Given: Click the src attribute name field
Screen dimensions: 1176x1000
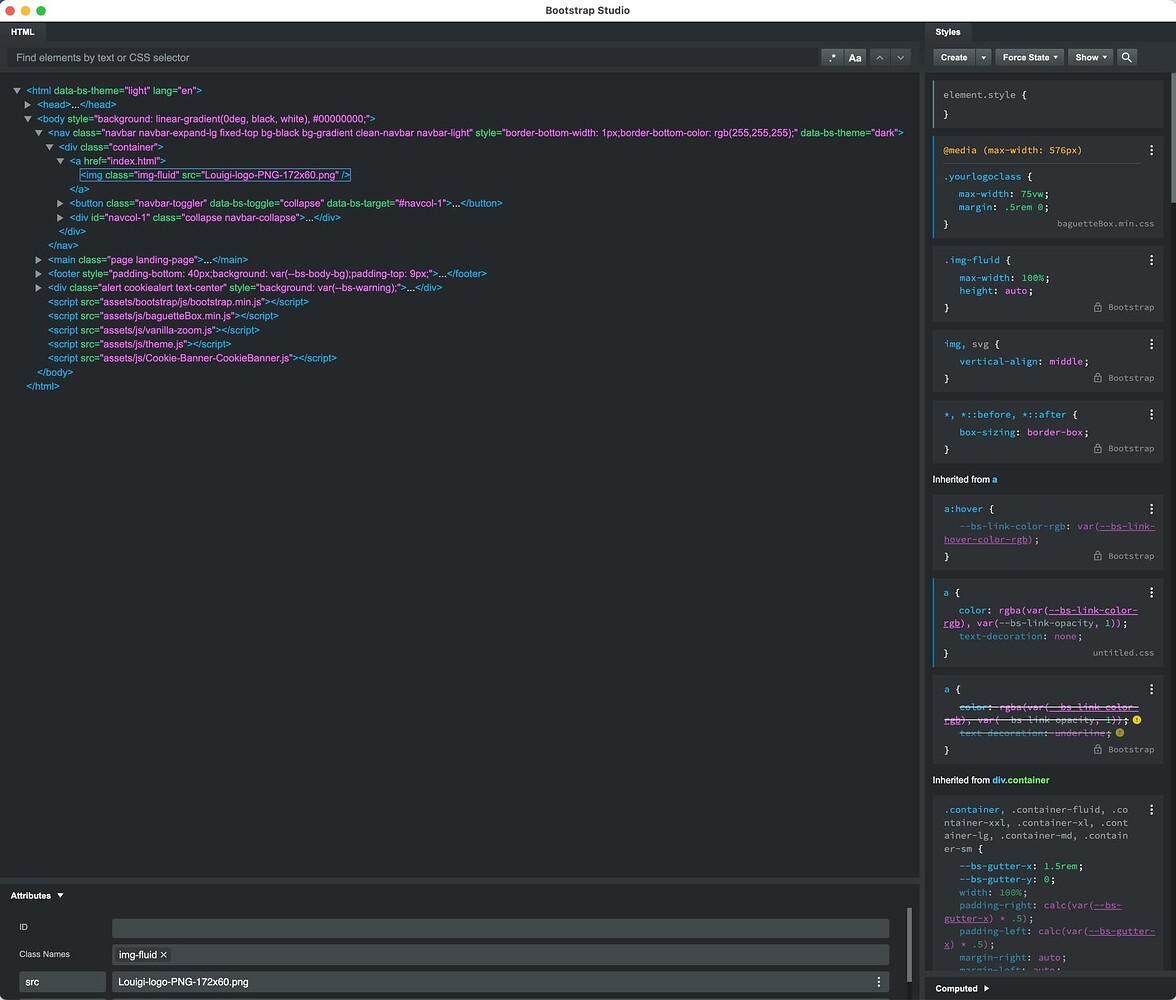Looking at the screenshot, I should pyautogui.click(x=62, y=982).
